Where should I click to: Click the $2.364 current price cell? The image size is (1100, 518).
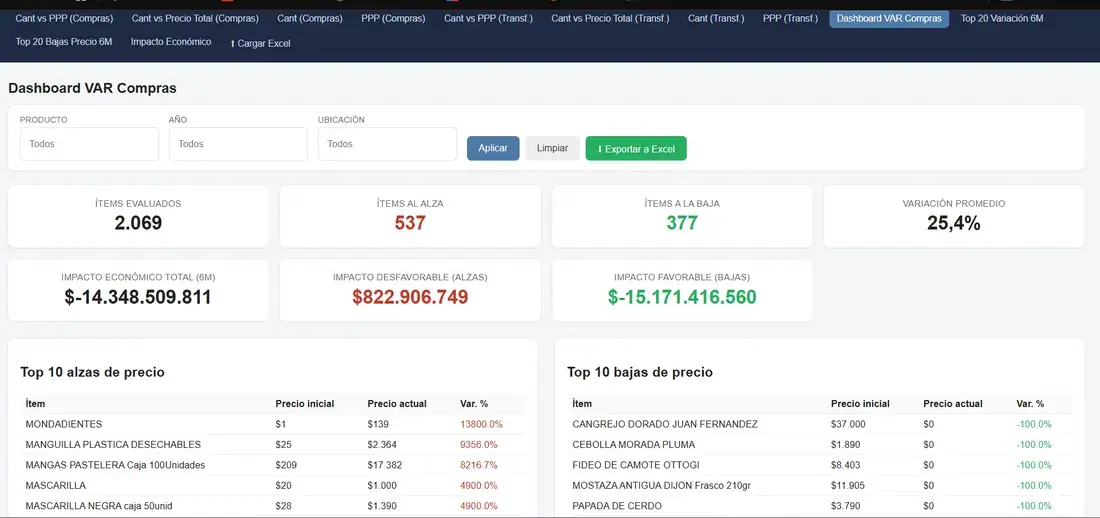pos(382,444)
